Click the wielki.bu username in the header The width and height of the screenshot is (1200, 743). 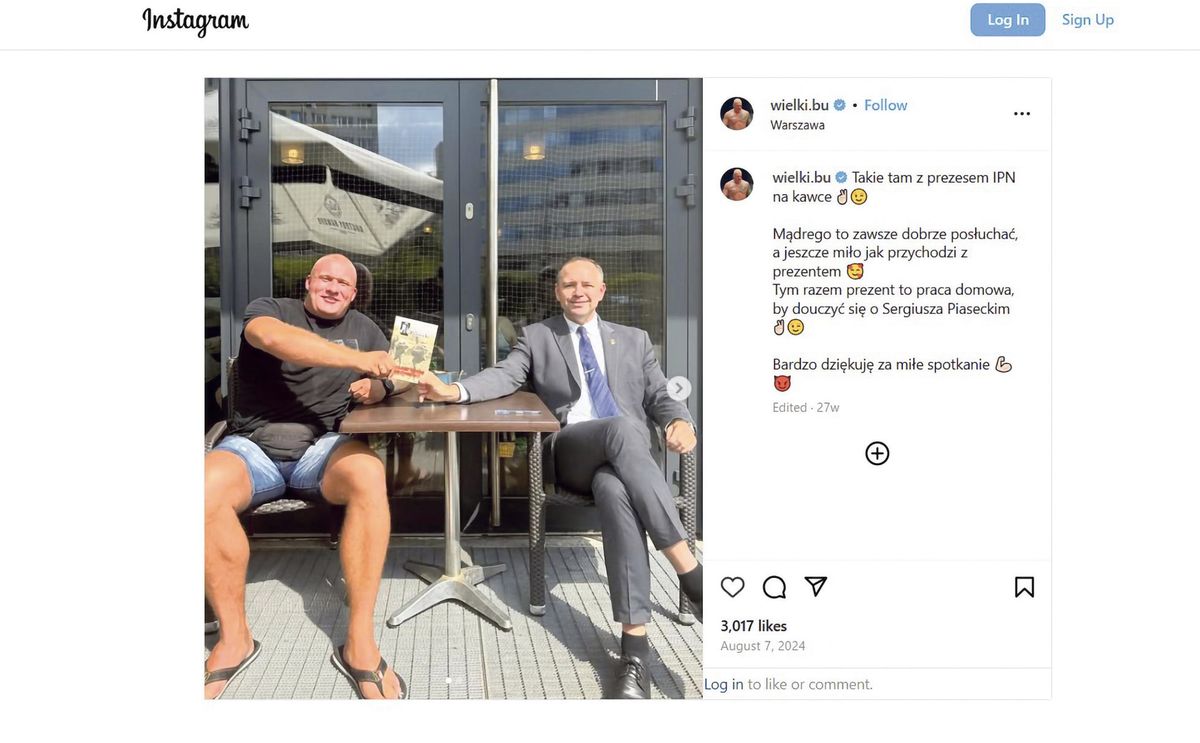[800, 105]
